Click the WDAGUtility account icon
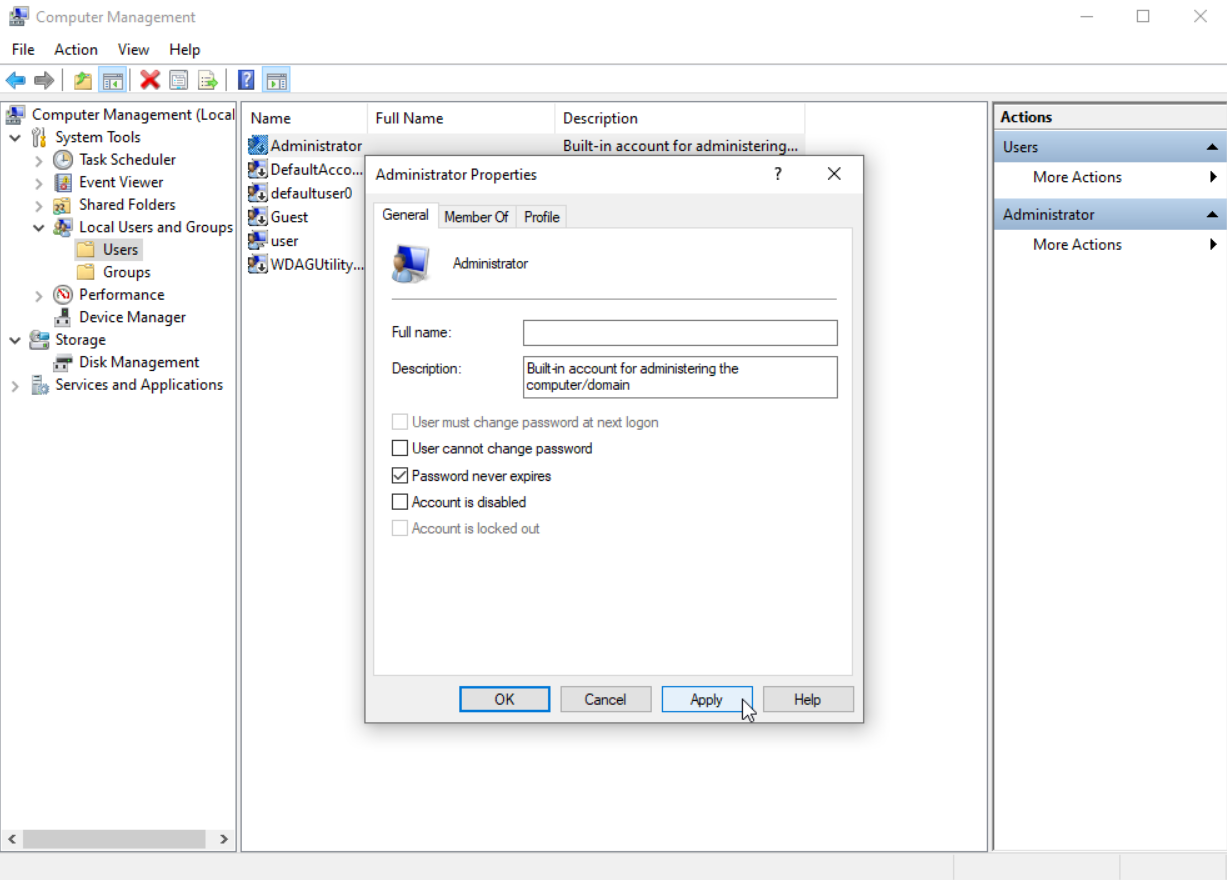Screen dimensions: 1227x880 pyautogui.click(x=258, y=265)
